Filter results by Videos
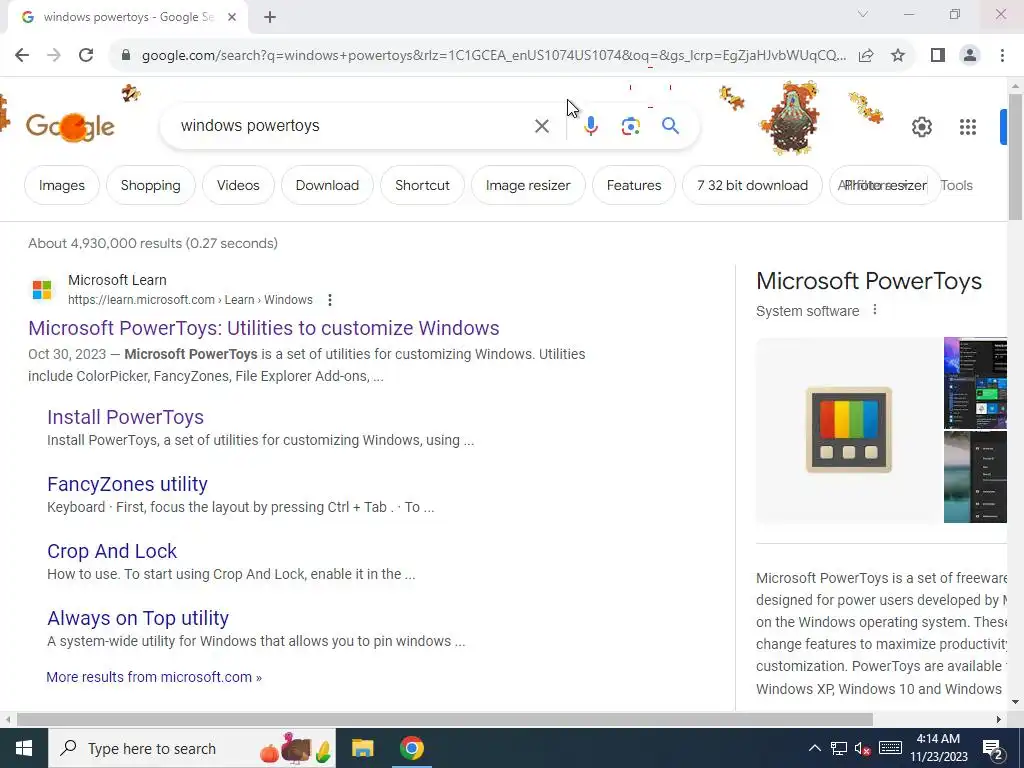The height and width of the screenshot is (768, 1024). tap(238, 185)
